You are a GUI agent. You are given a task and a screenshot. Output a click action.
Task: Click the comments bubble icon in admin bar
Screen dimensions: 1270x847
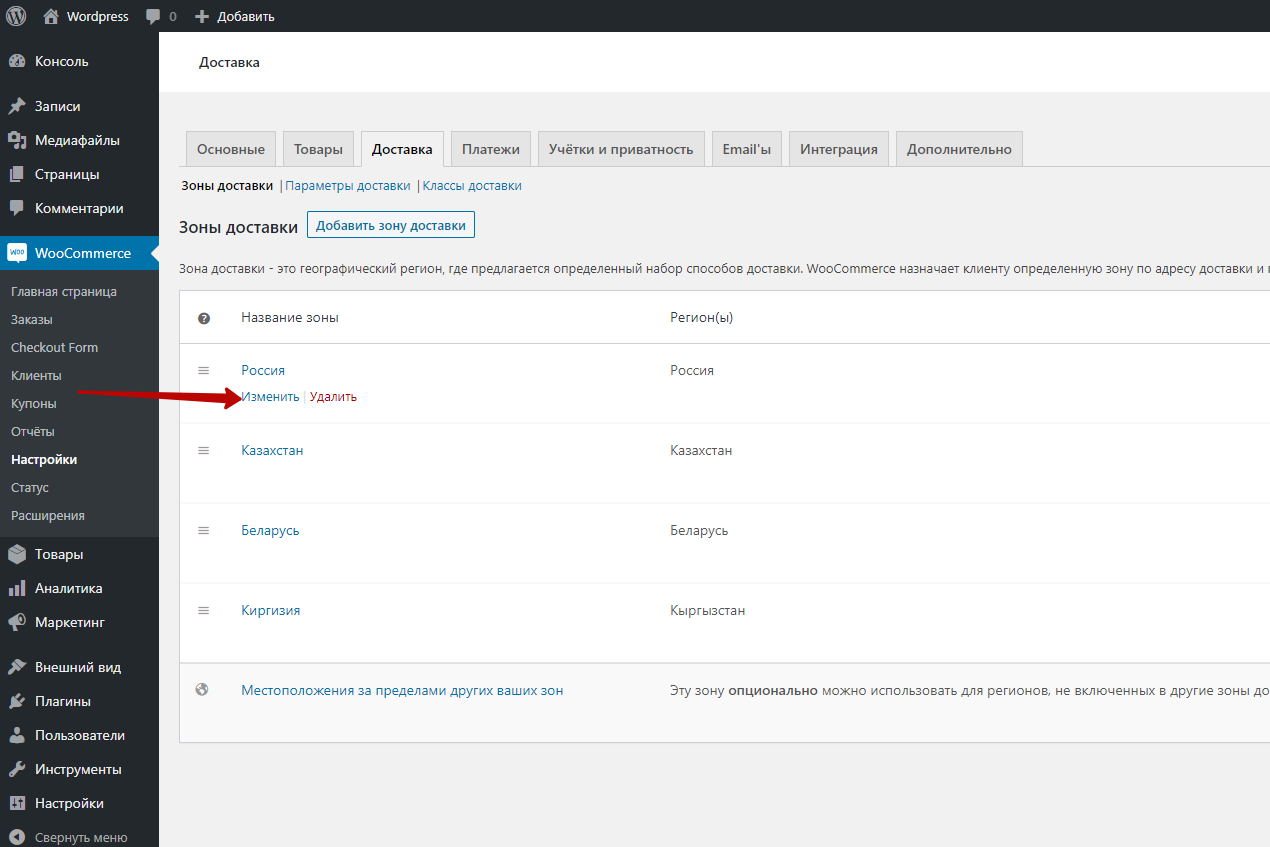152,16
